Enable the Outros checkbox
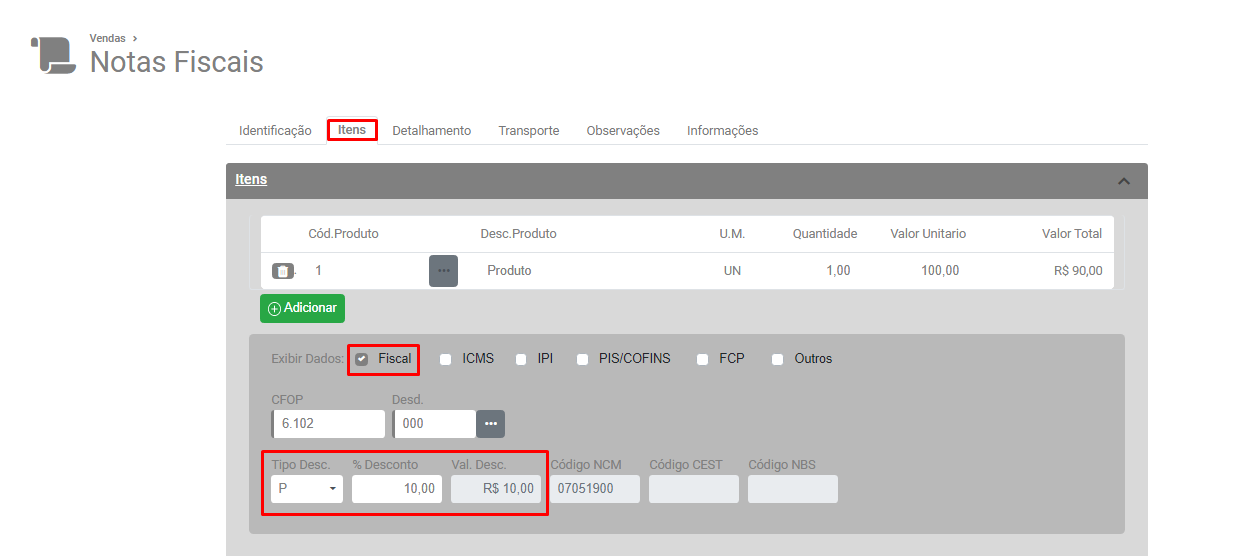Image resolution: width=1240 pixels, height=556 pixels. [777, 359]
